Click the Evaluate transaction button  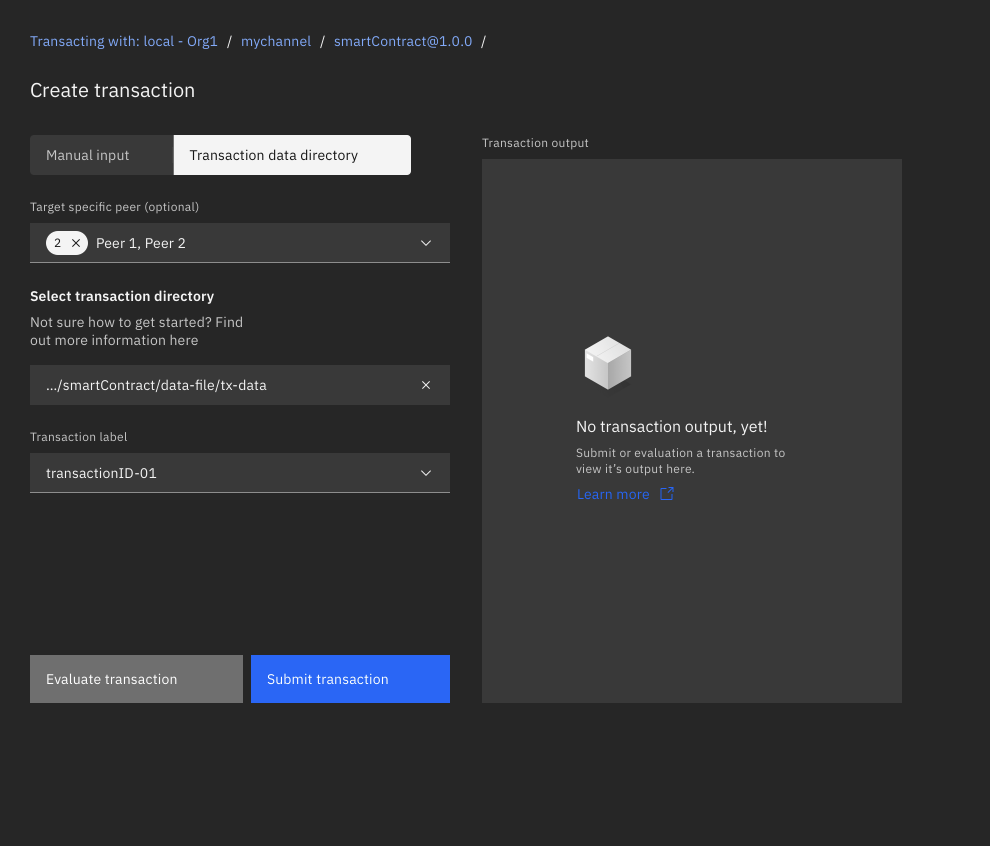click(136, 678)
